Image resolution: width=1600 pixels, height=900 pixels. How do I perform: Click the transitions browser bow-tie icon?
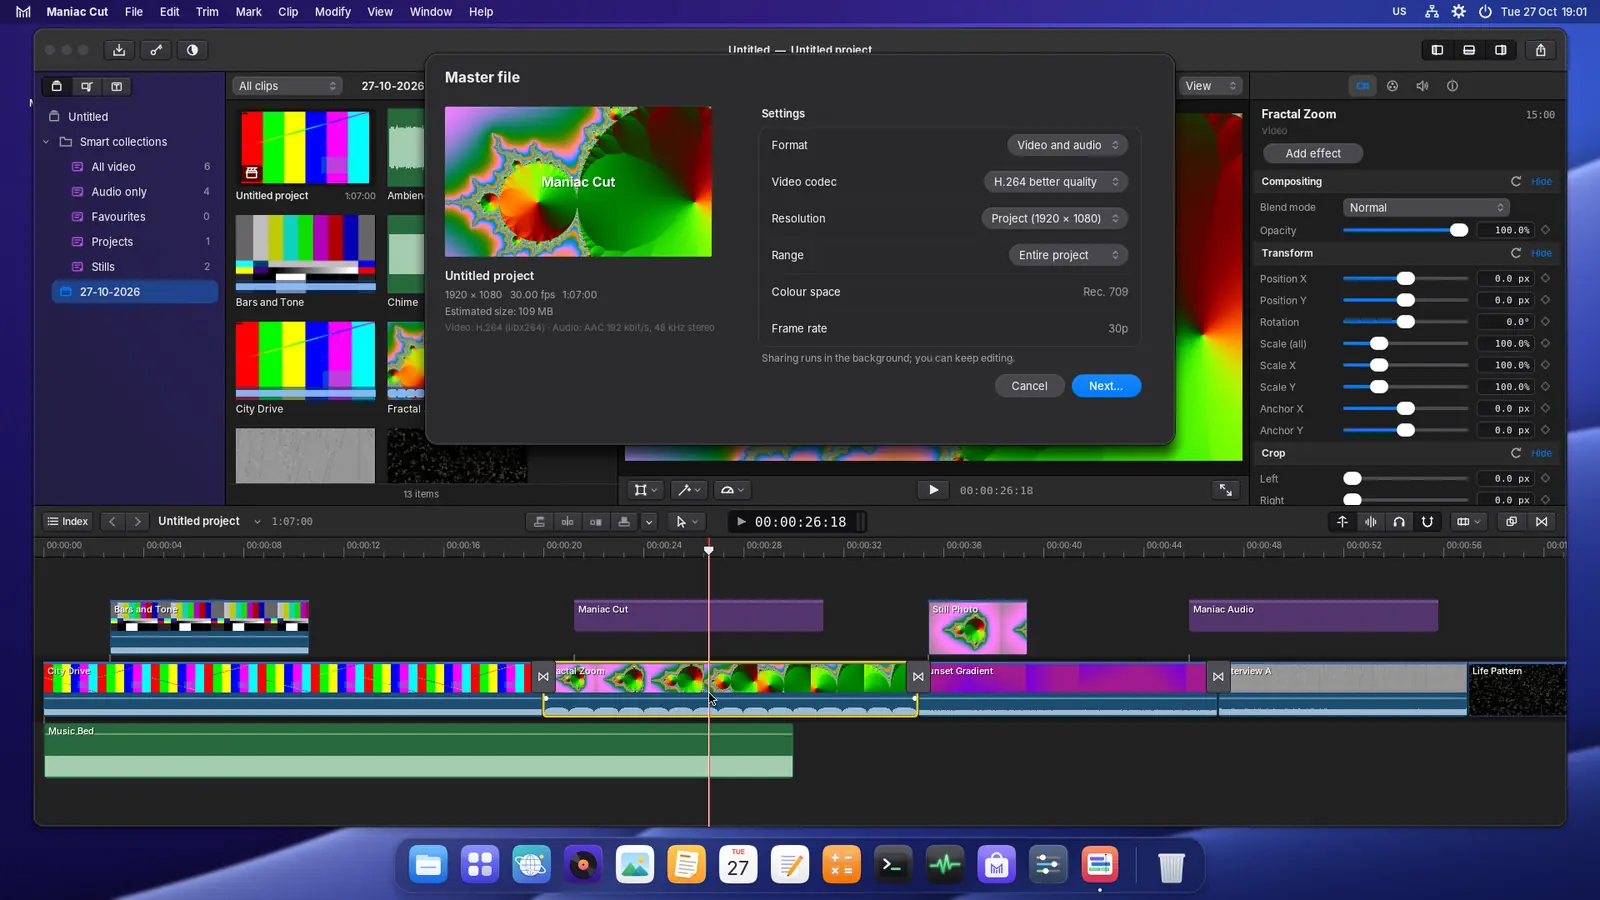pyautogui.click(x=1542, y=522)
